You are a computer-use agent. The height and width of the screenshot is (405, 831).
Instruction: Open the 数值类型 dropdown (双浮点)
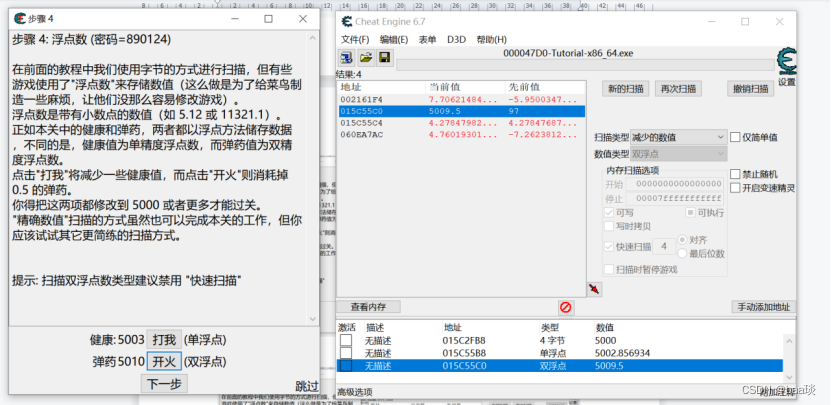click(x=678, y=154)
